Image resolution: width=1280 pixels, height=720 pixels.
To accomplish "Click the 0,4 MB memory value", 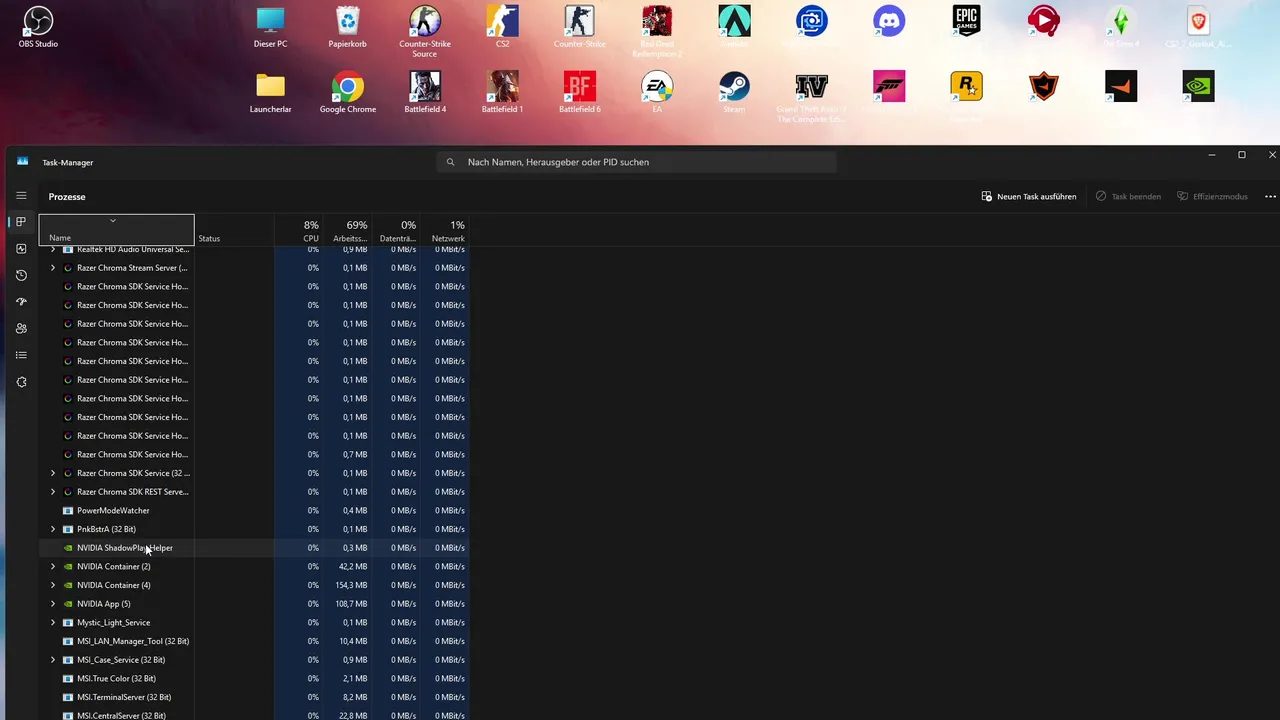I will point(355,510).
